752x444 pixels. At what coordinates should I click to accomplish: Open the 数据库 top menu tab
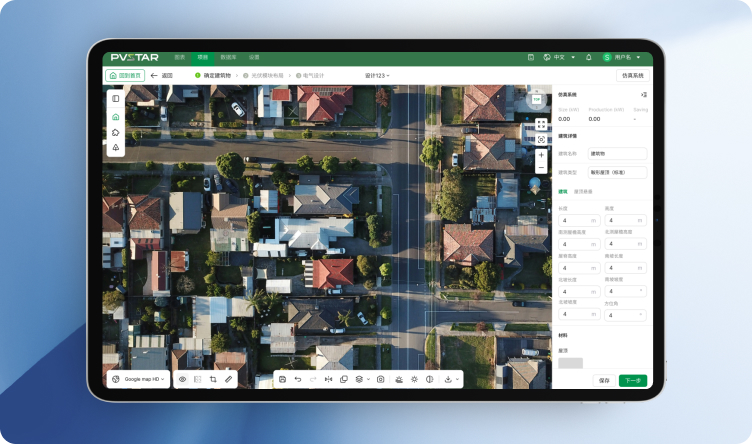pos(228,58)
